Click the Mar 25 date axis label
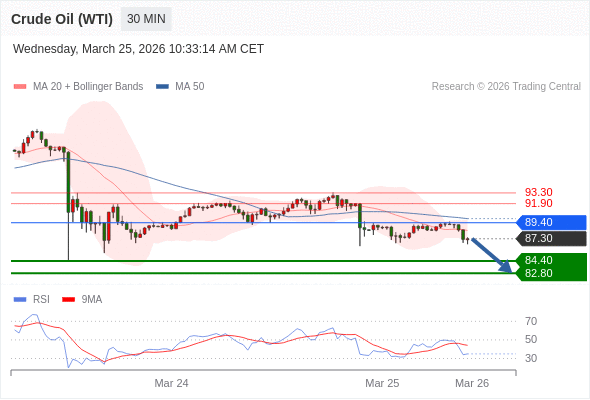The image size is (590, 400). point(382,383)
